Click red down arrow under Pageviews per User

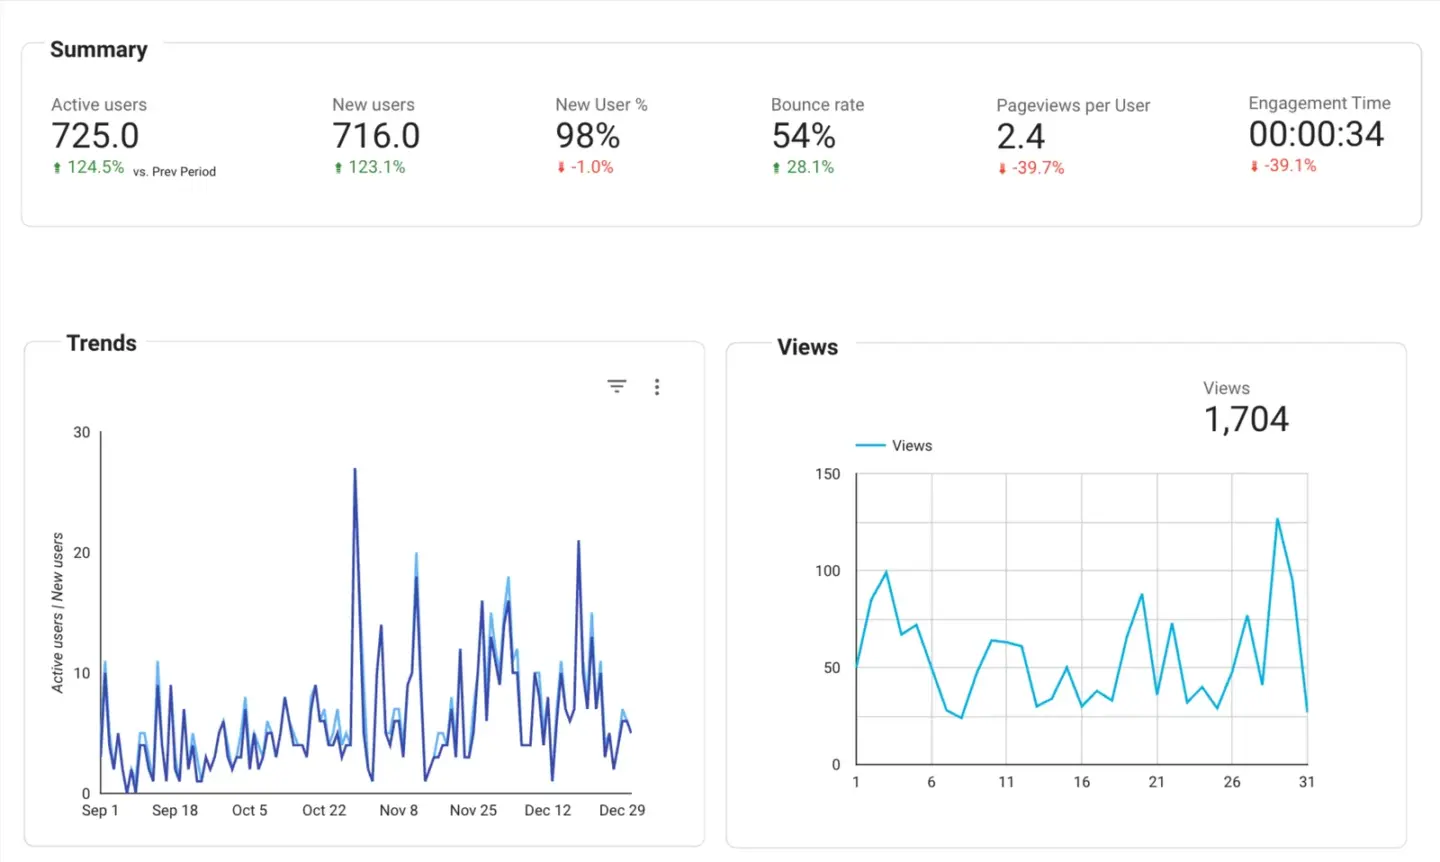click(1002, 169)
